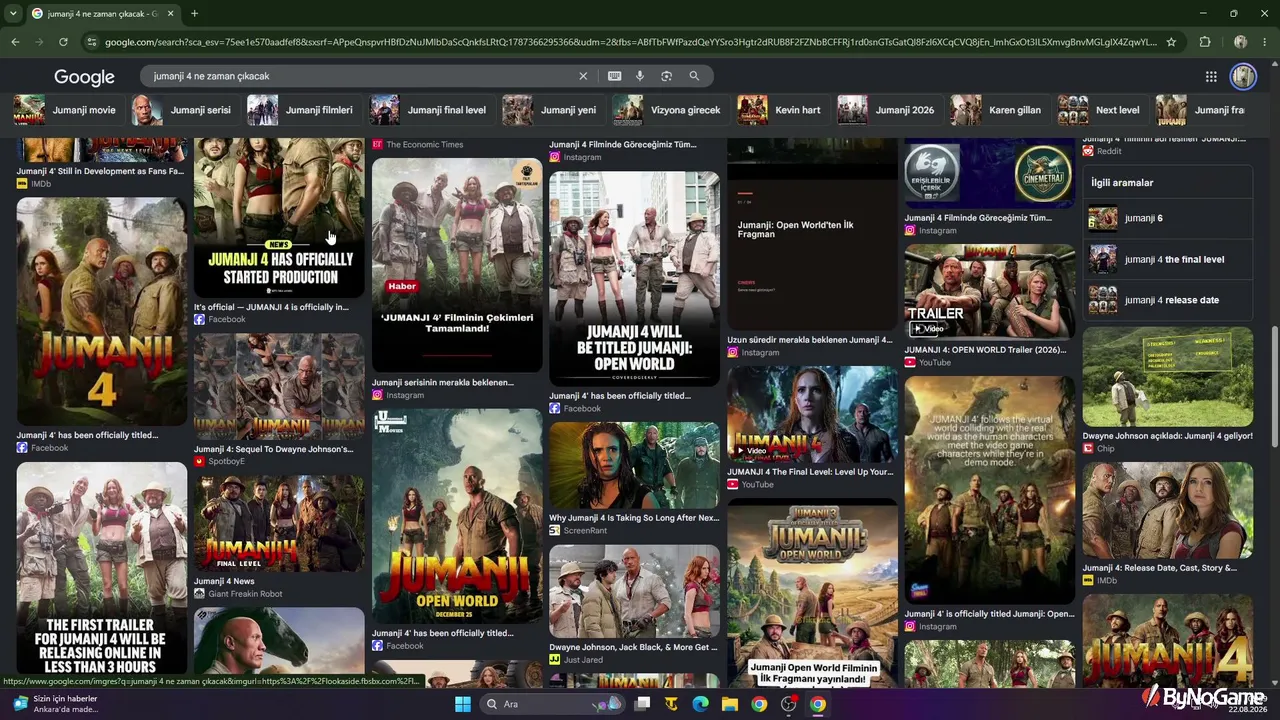Open 'Jumanji 4 Will Be Titled Jumanji: Open World' image
This screenshot has width=1280, height=720.
point(634,278)
